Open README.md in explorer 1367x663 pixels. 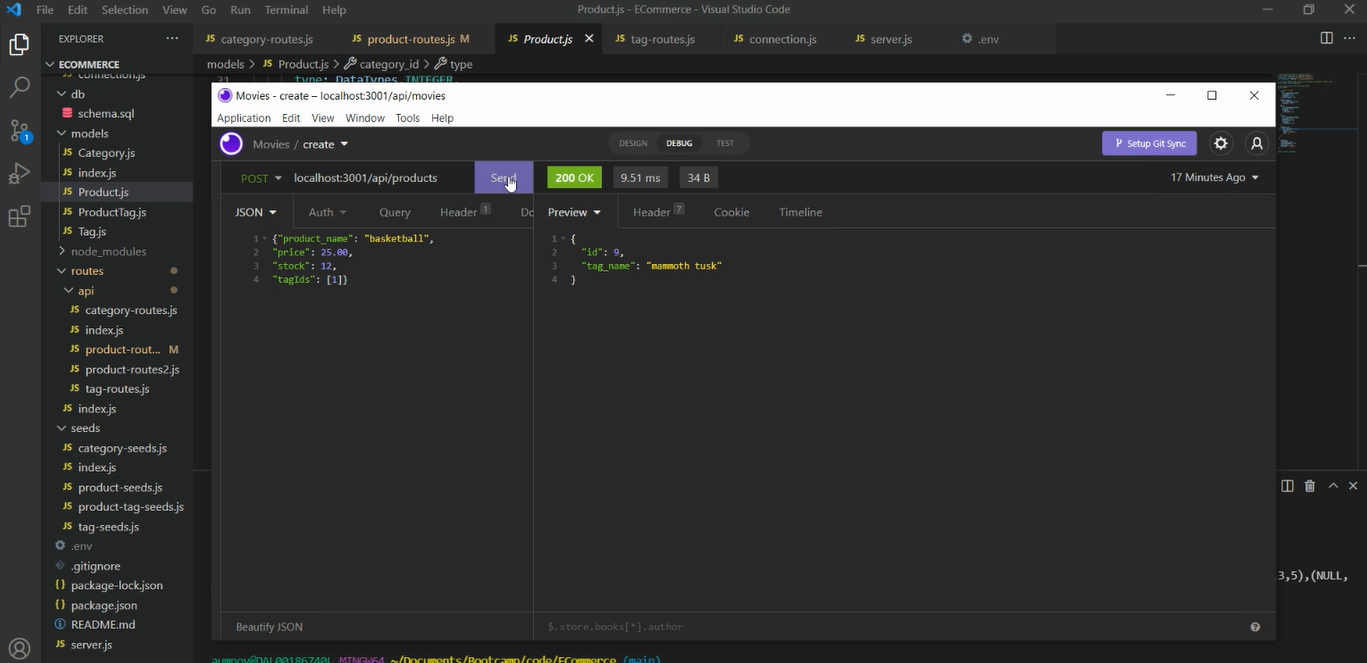(x=103, y=625)
